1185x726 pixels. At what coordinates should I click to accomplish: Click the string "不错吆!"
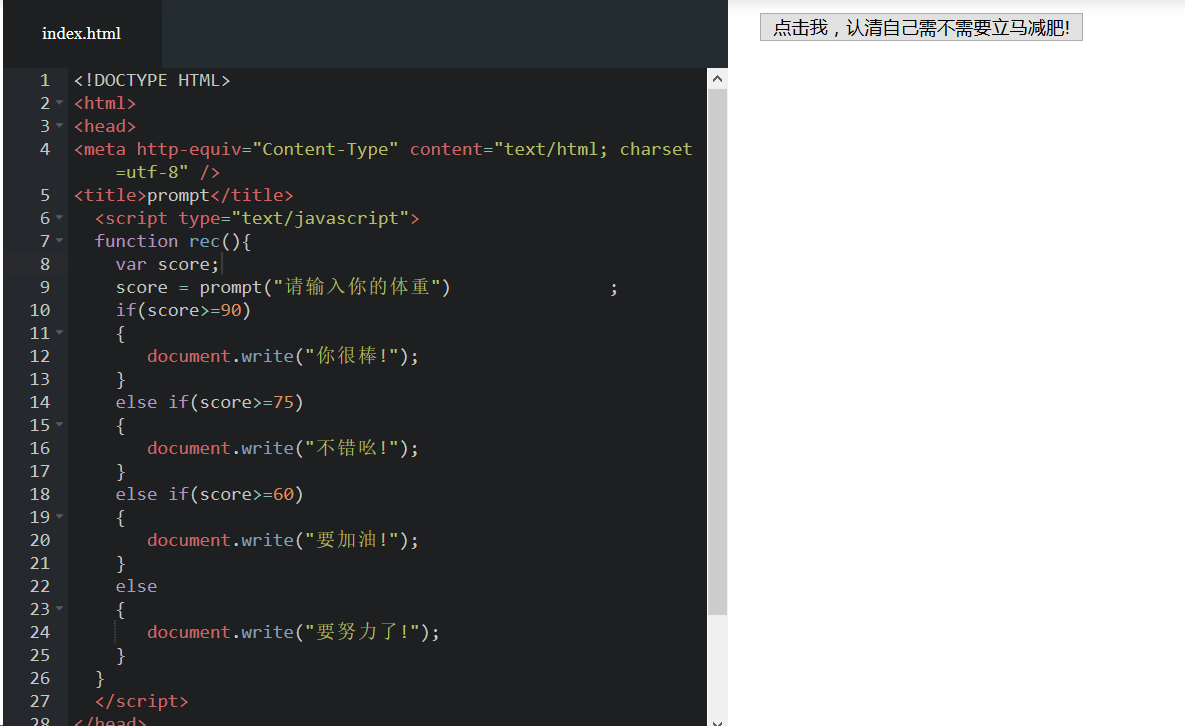pos(351,448)
